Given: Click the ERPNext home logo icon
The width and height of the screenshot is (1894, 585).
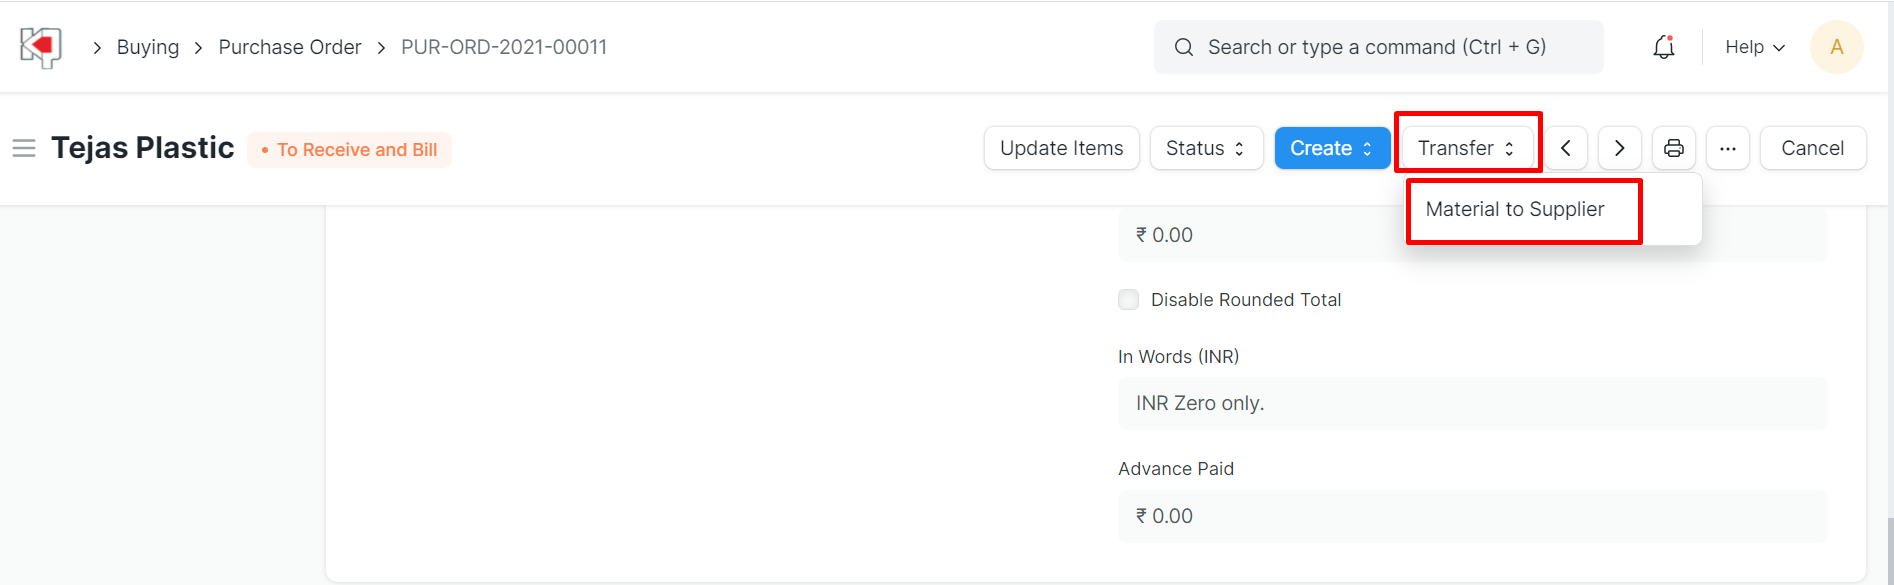Looking at the screenshot, I should pyautogui.click(x=41, y=47).
